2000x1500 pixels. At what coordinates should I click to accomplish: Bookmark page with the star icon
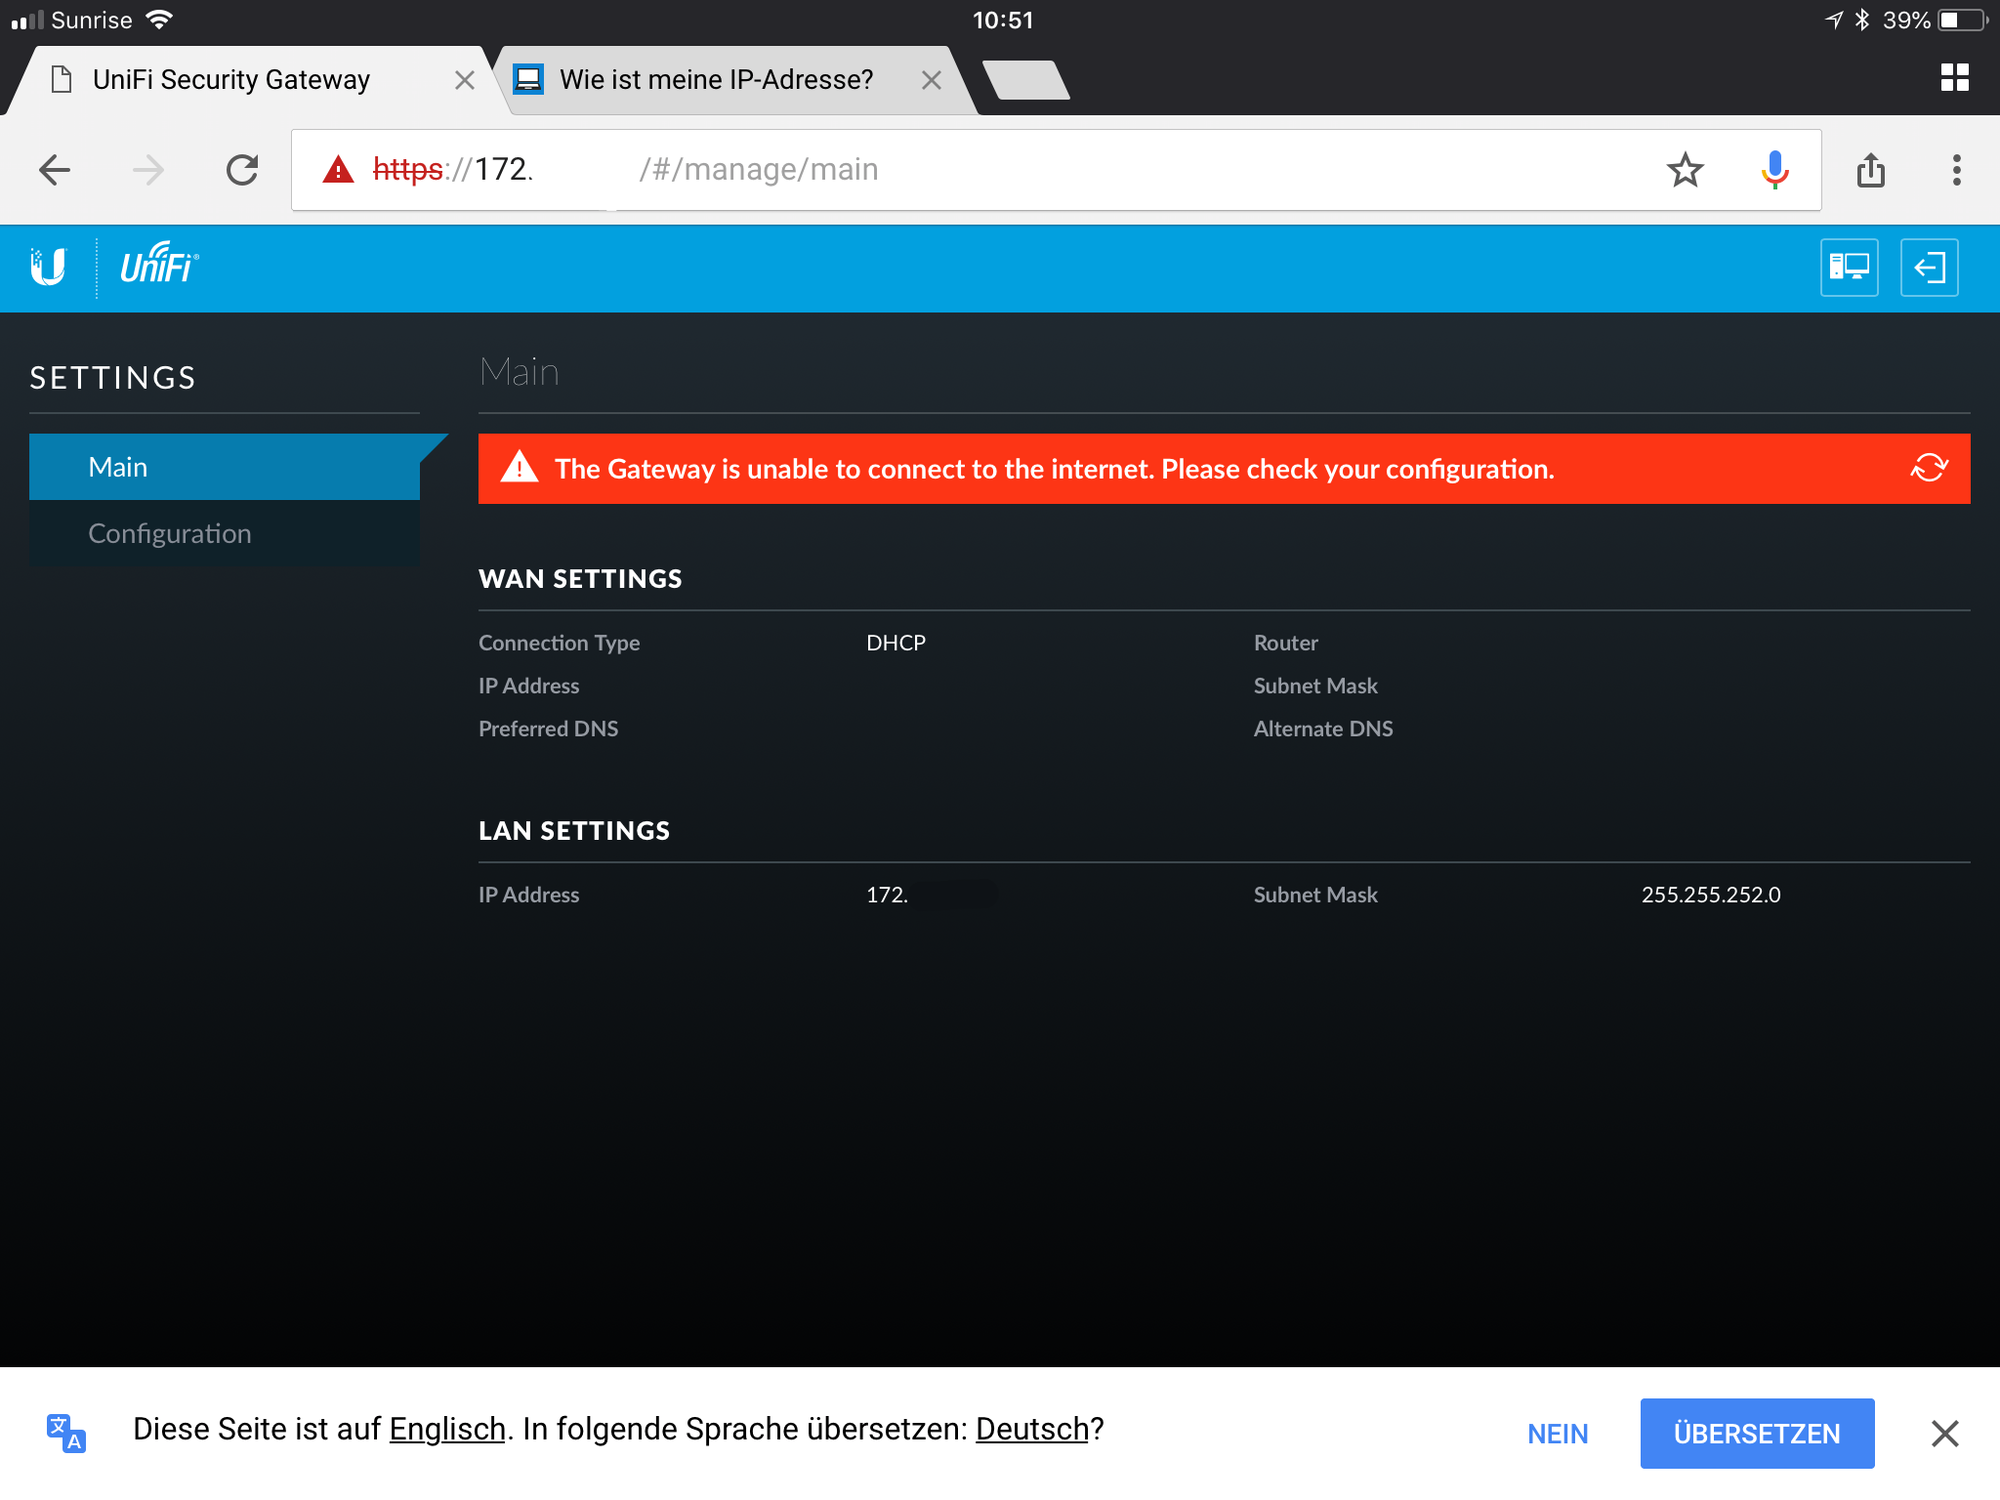(1685, 170)
